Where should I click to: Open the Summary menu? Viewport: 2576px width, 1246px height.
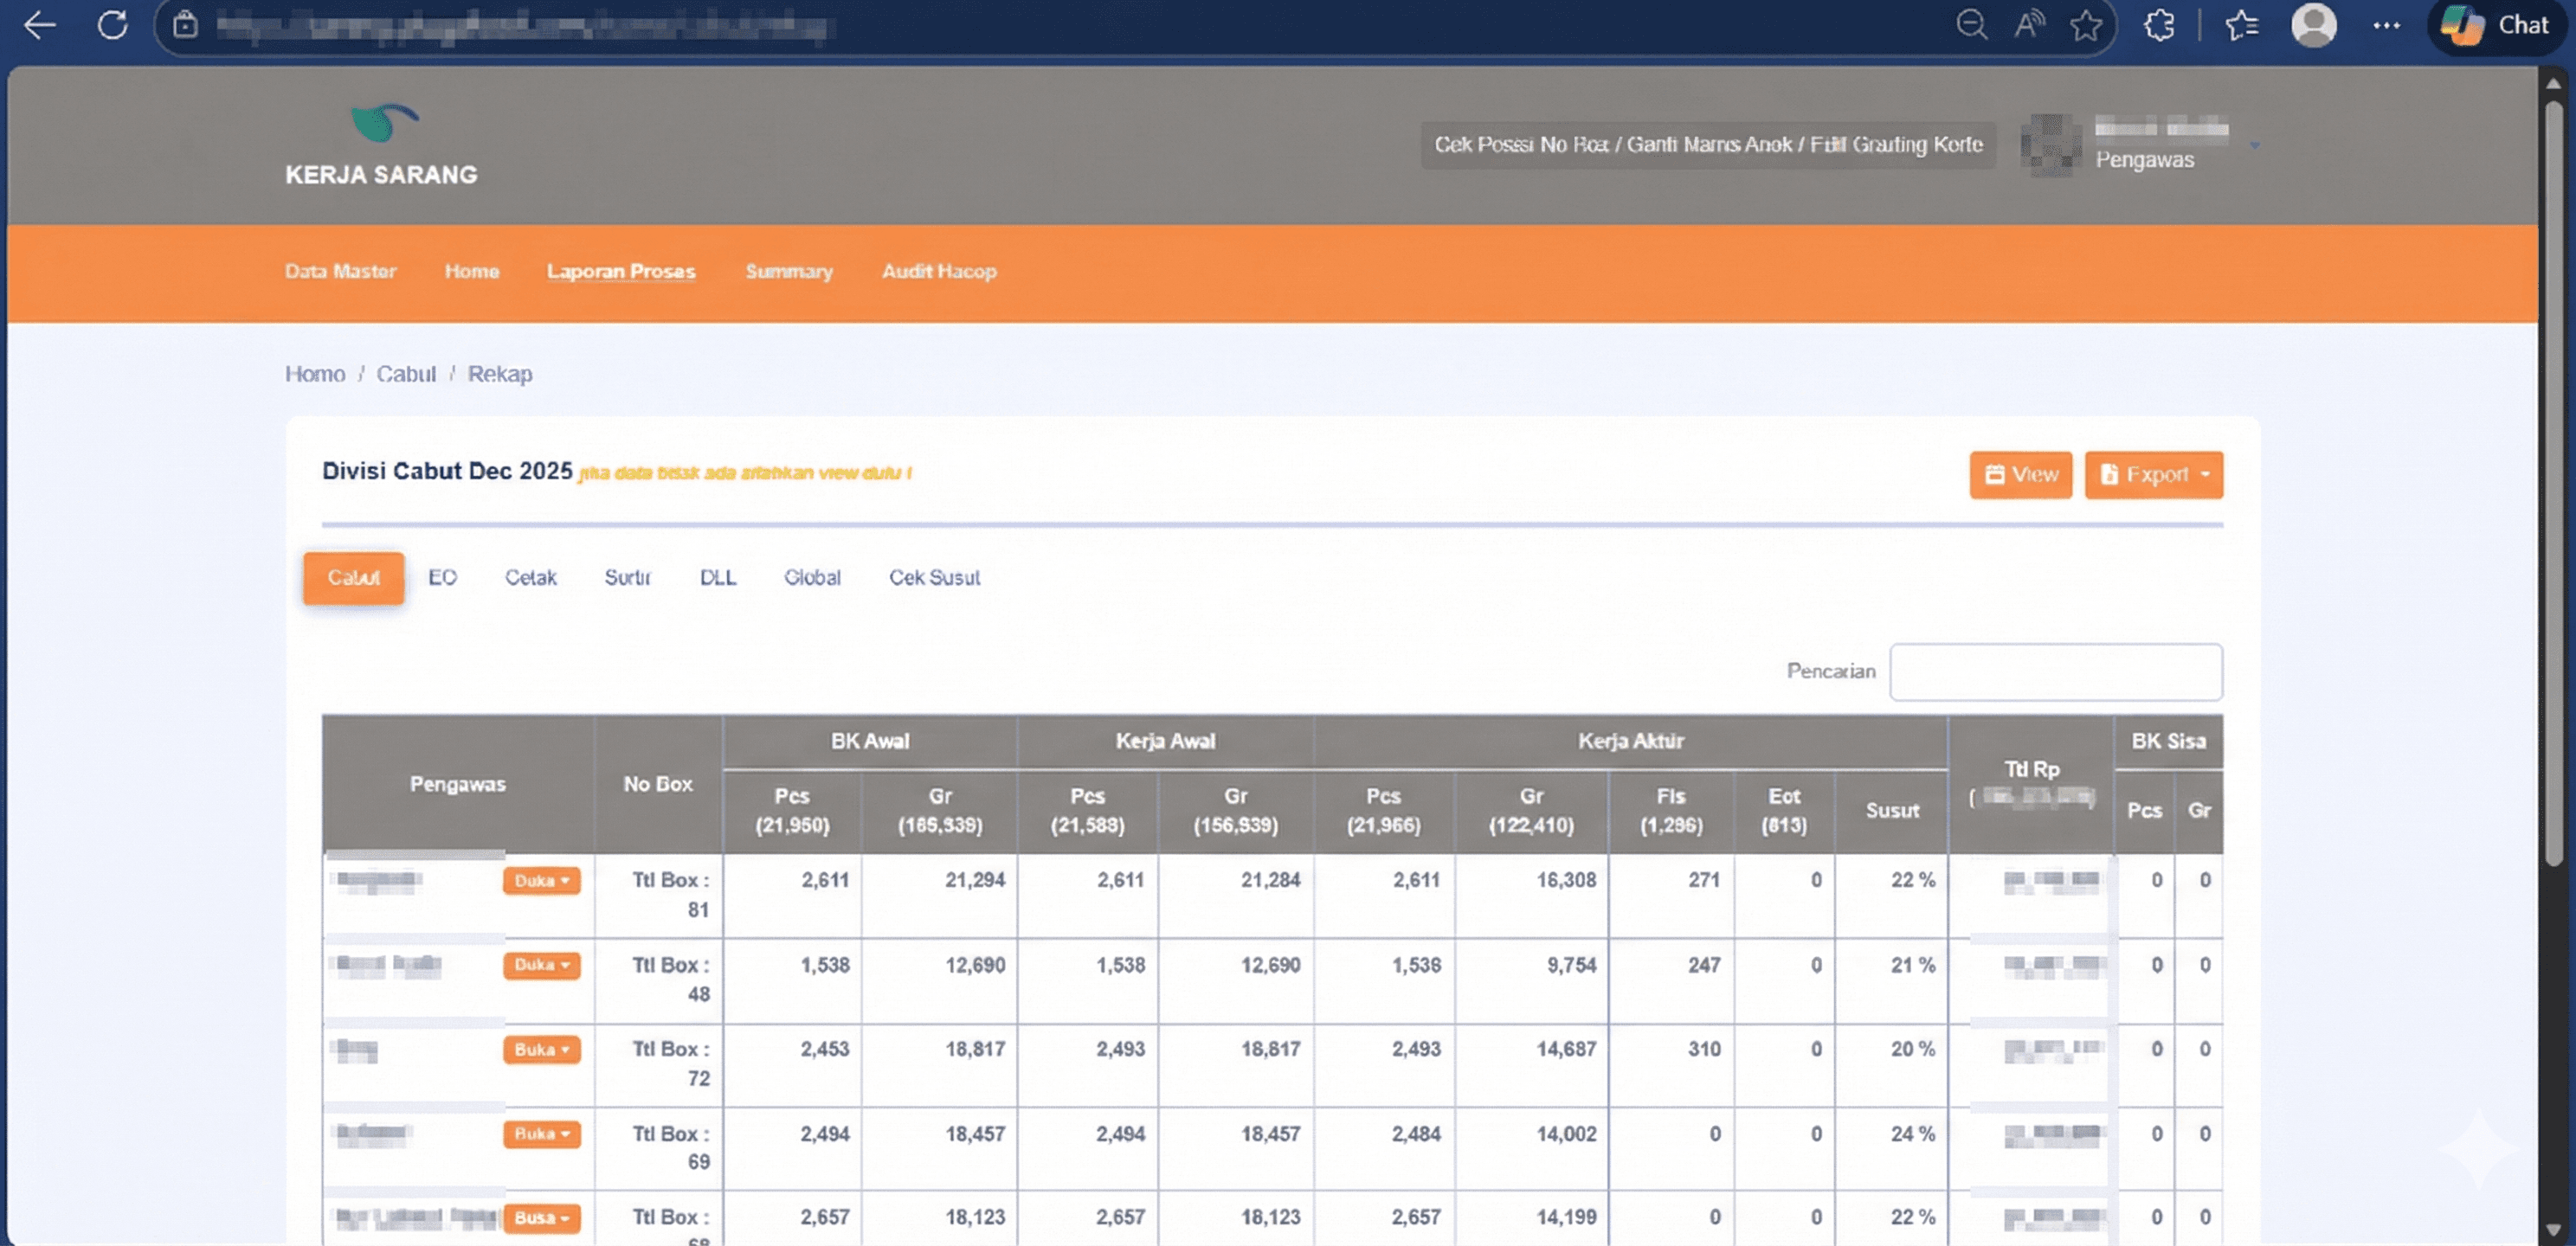[789, 271]
